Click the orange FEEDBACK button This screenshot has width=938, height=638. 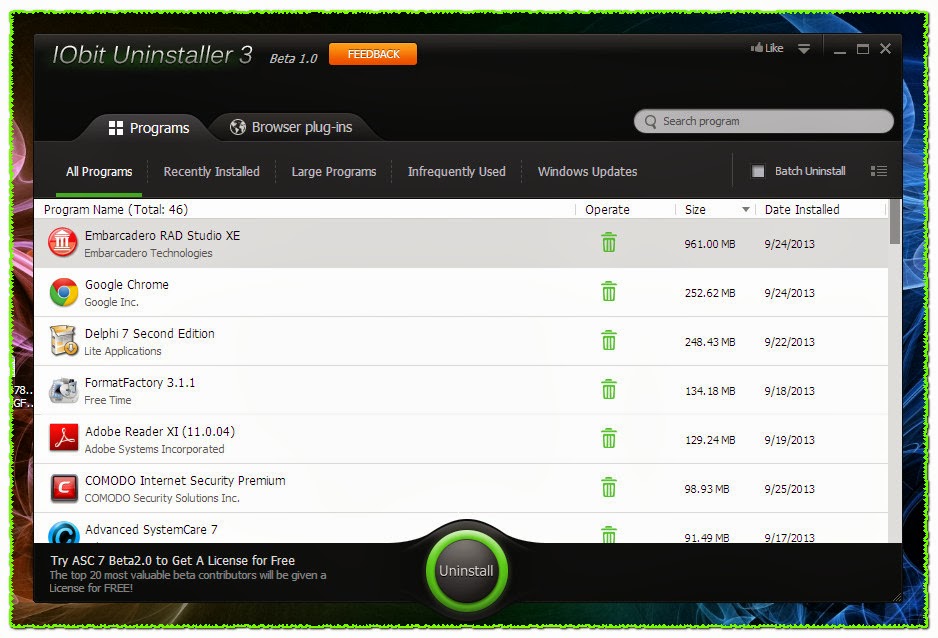(x=373, y=54)
